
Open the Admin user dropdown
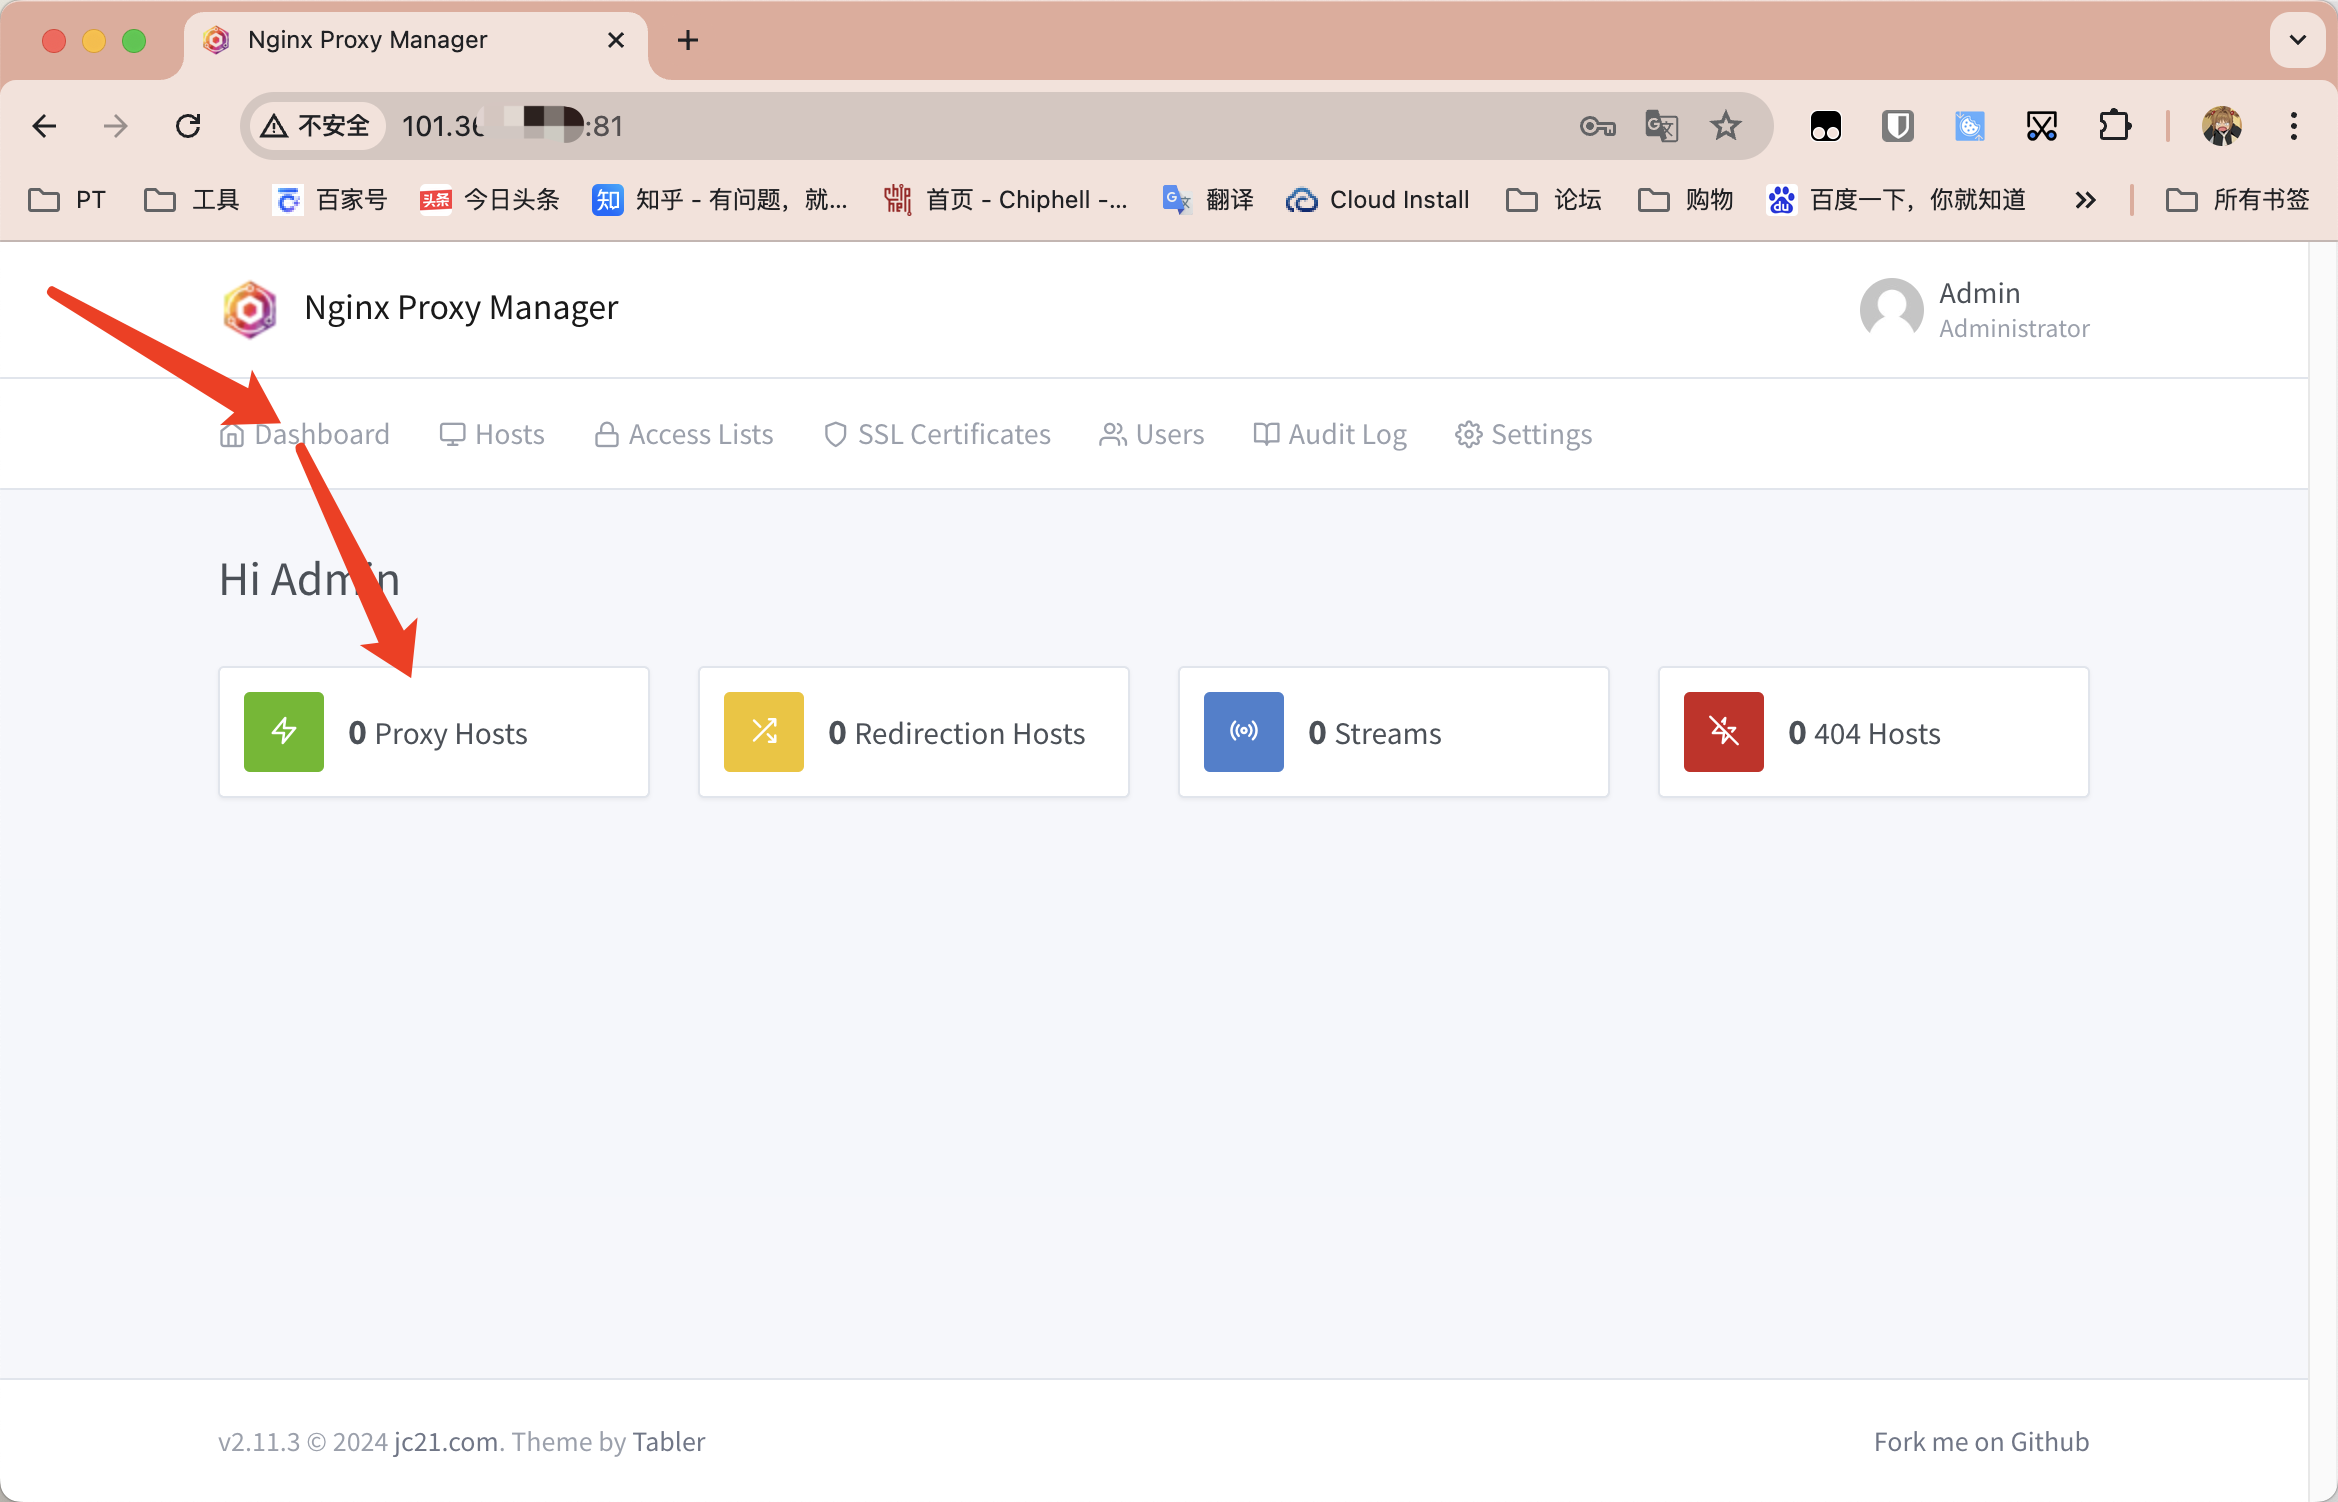point(1974,309)
